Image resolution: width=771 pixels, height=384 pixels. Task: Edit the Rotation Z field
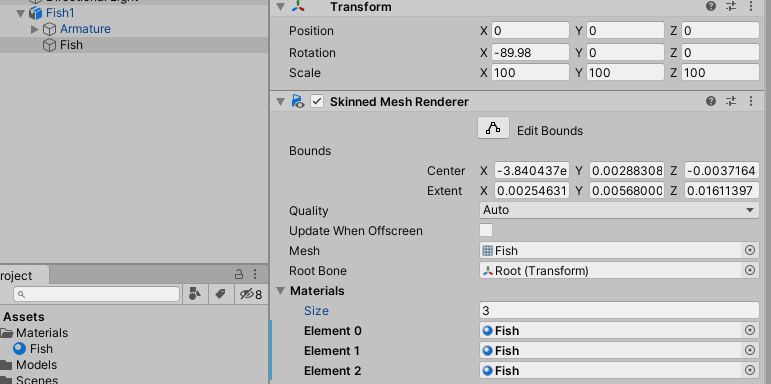click(720, 52)
